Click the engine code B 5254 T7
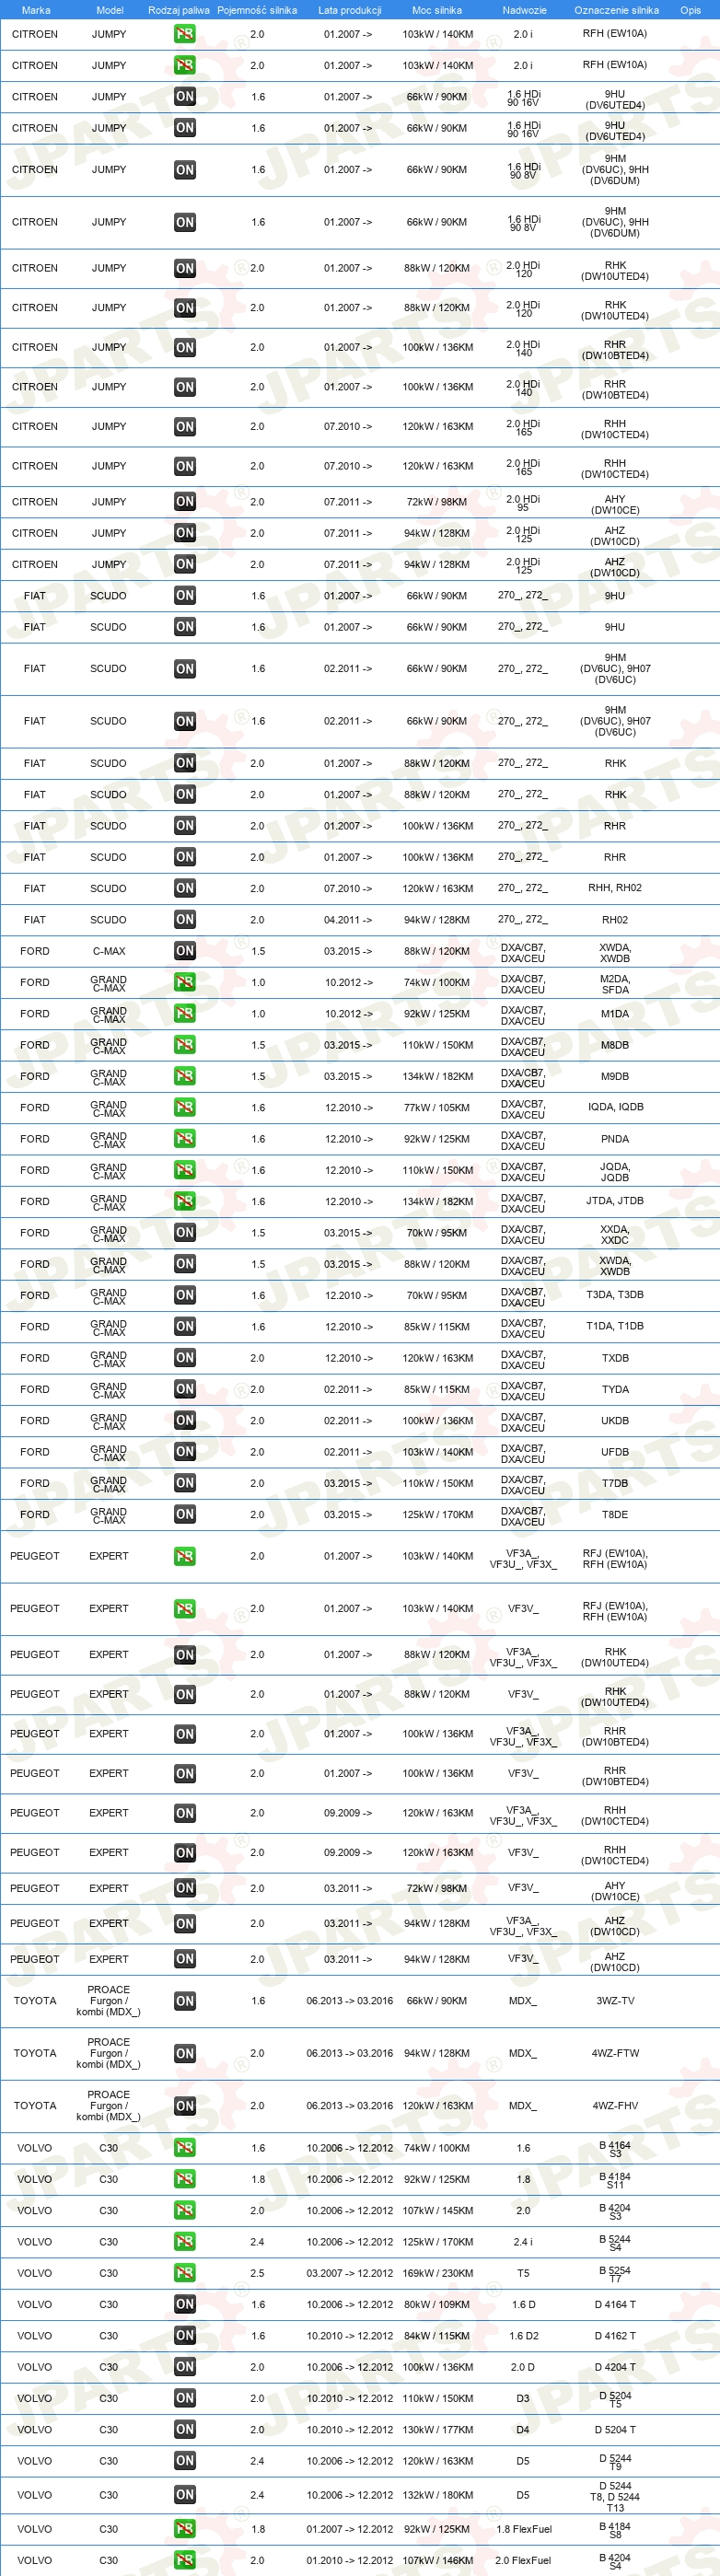The image size is (720, 2576). point(615,2275)
